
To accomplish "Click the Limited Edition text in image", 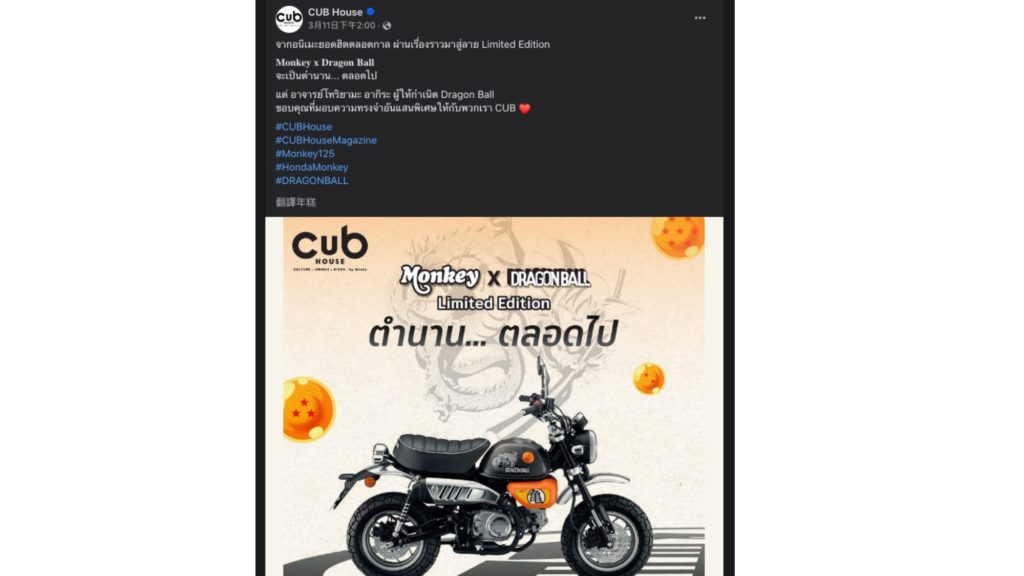I will pos(494,304).
